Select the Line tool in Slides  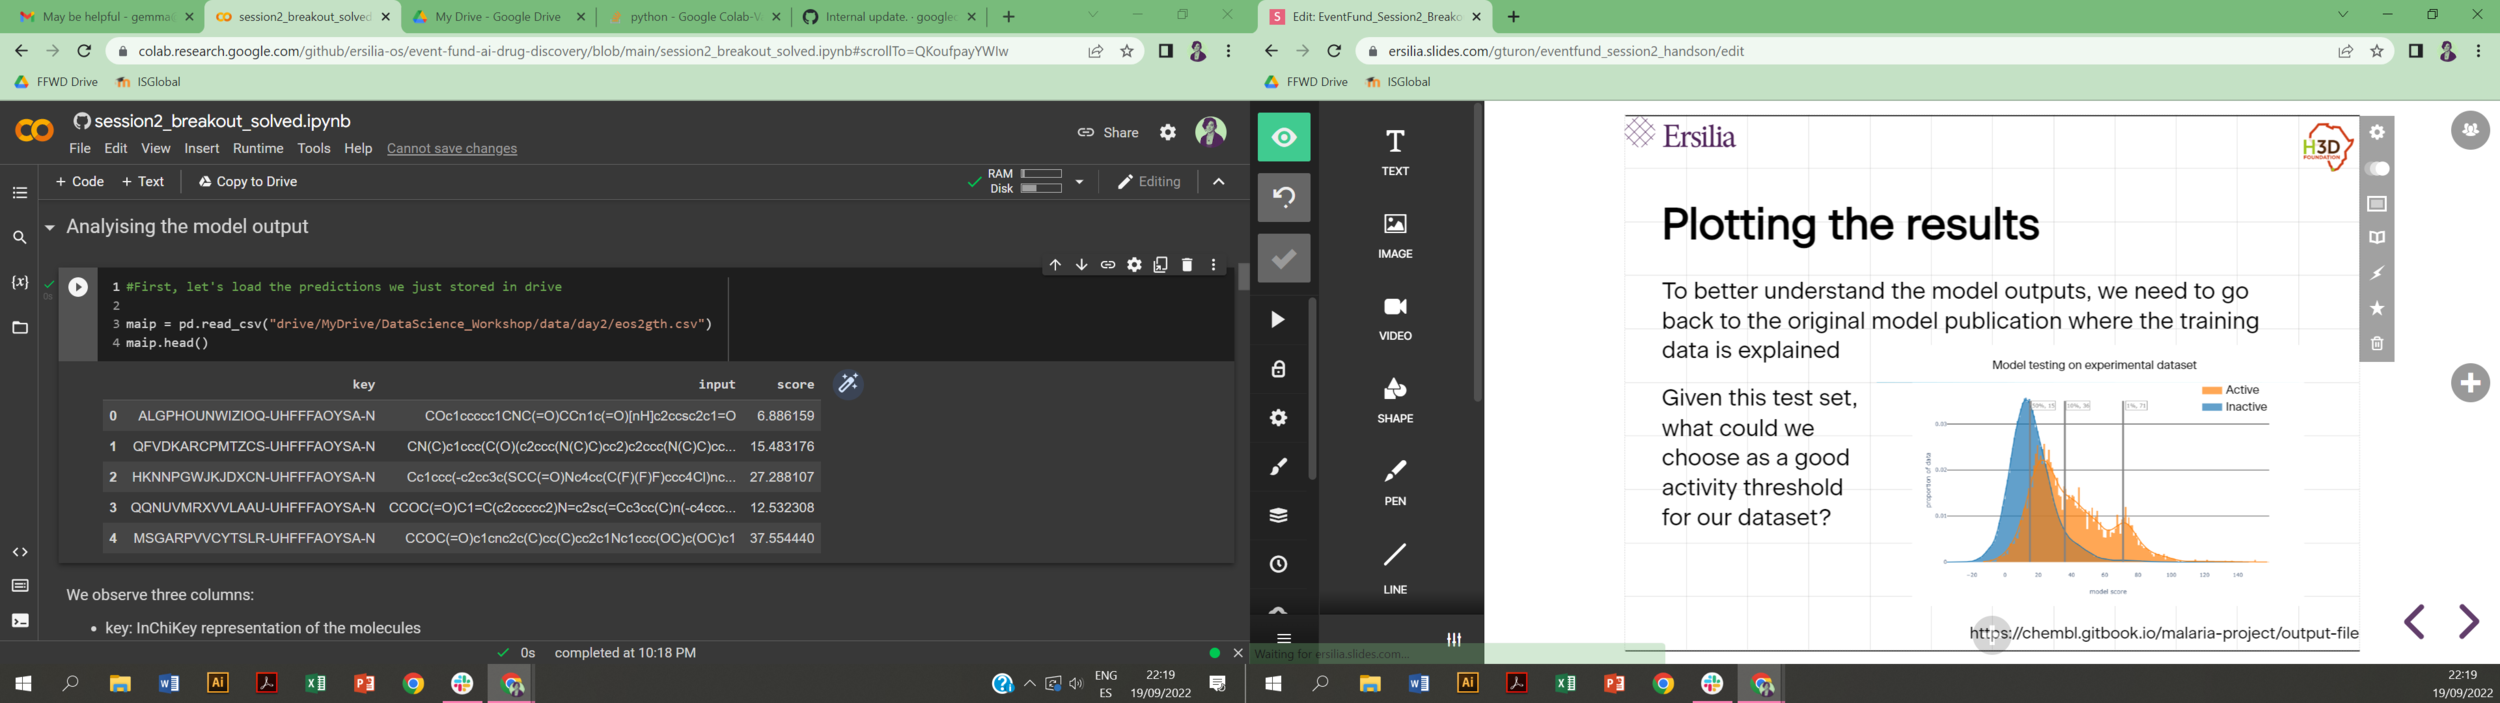click(1395, 568)
